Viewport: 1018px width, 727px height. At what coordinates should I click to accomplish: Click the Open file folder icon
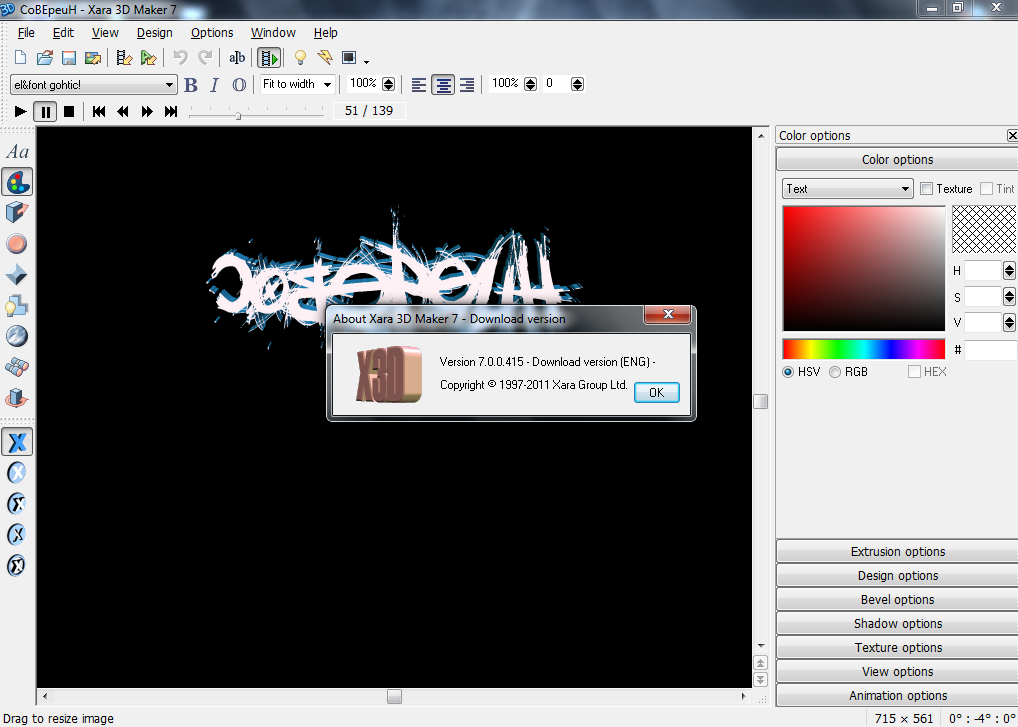point(45,58)
